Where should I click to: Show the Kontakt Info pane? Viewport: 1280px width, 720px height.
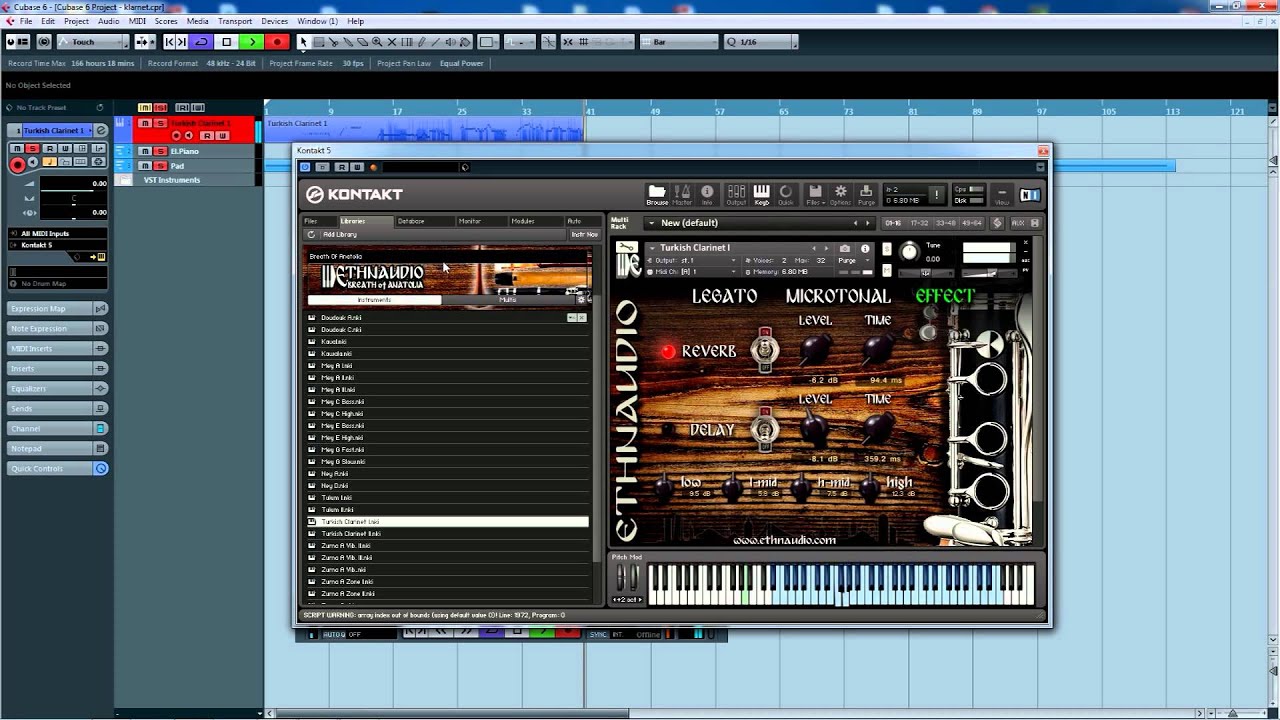coord(707,194)
